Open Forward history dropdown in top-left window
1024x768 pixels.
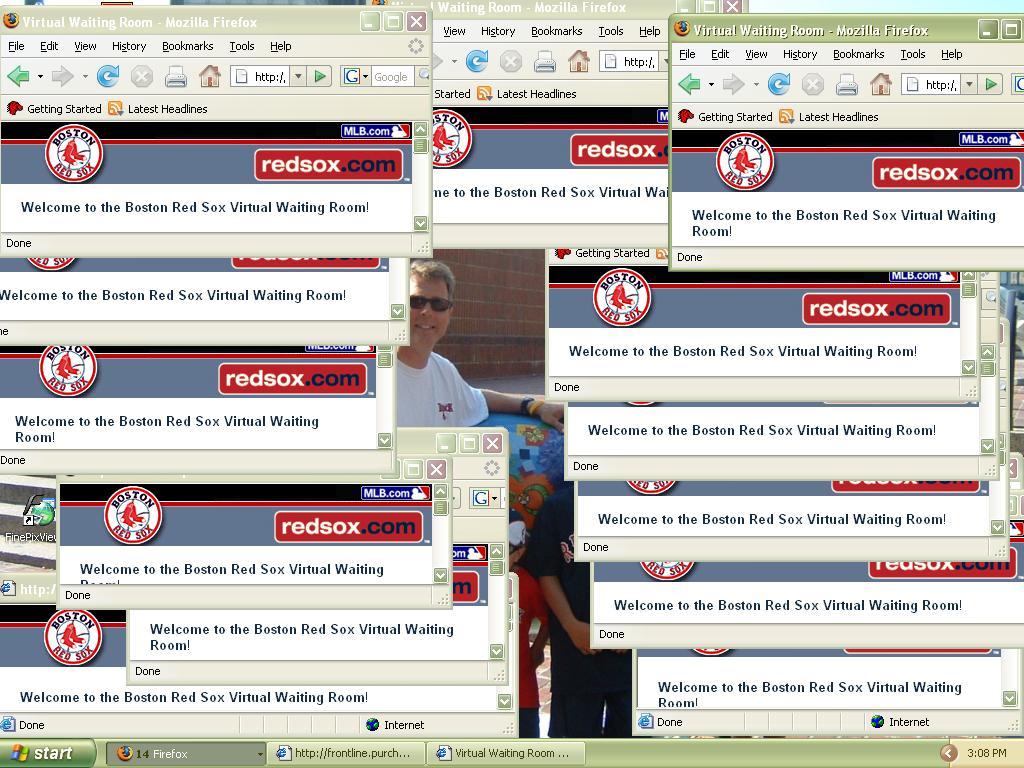85,76
